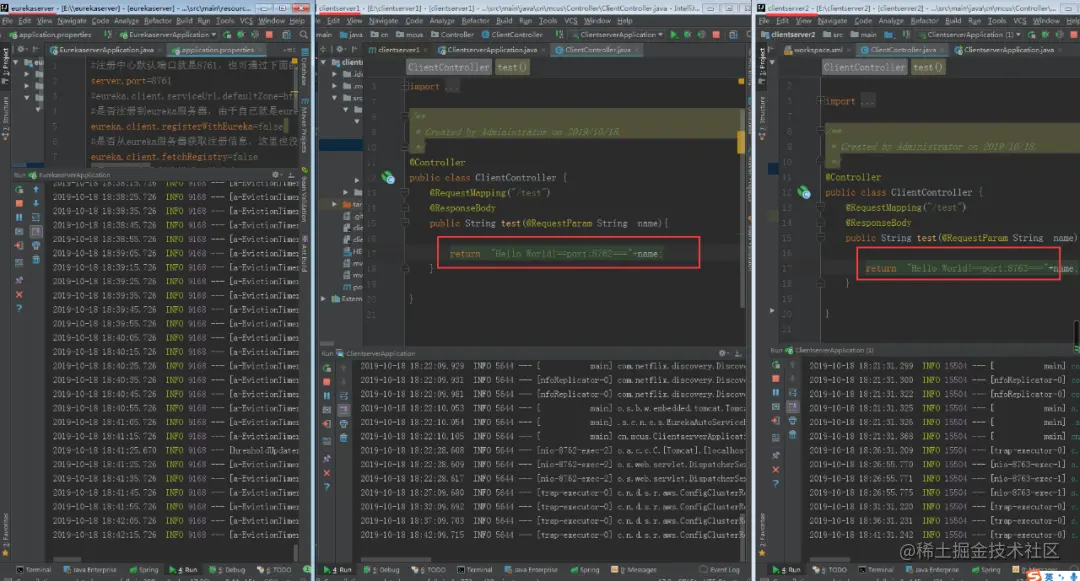Switch to the clientserver1 pom editor tab
The height and width of the screenshot is (581, 1080).
coord(396,50)
